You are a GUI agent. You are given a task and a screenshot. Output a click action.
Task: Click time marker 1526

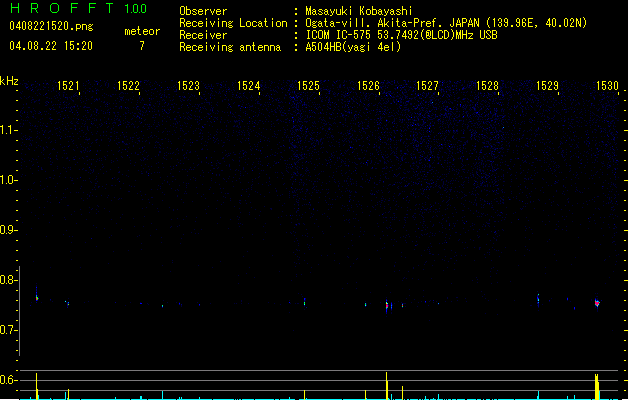coord(368,86)
